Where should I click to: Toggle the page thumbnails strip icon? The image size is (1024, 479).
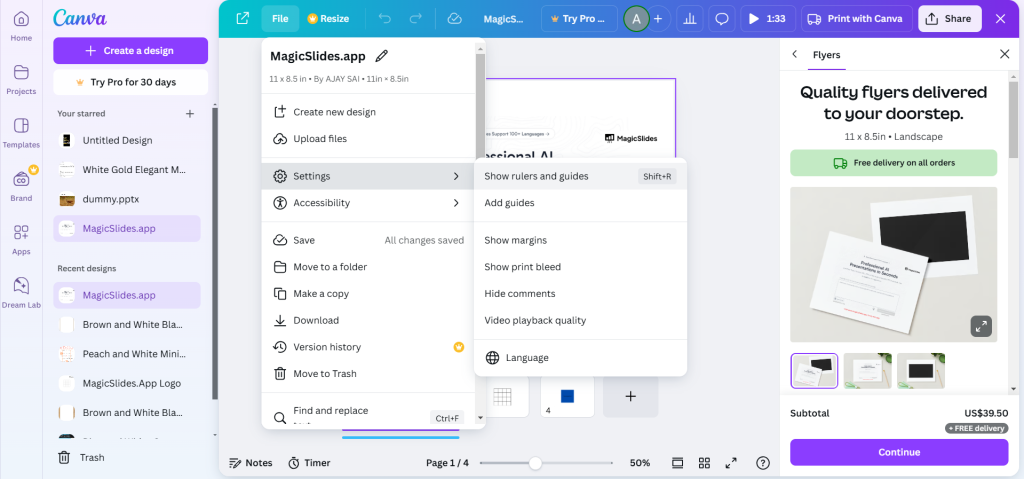coord(678,463)
